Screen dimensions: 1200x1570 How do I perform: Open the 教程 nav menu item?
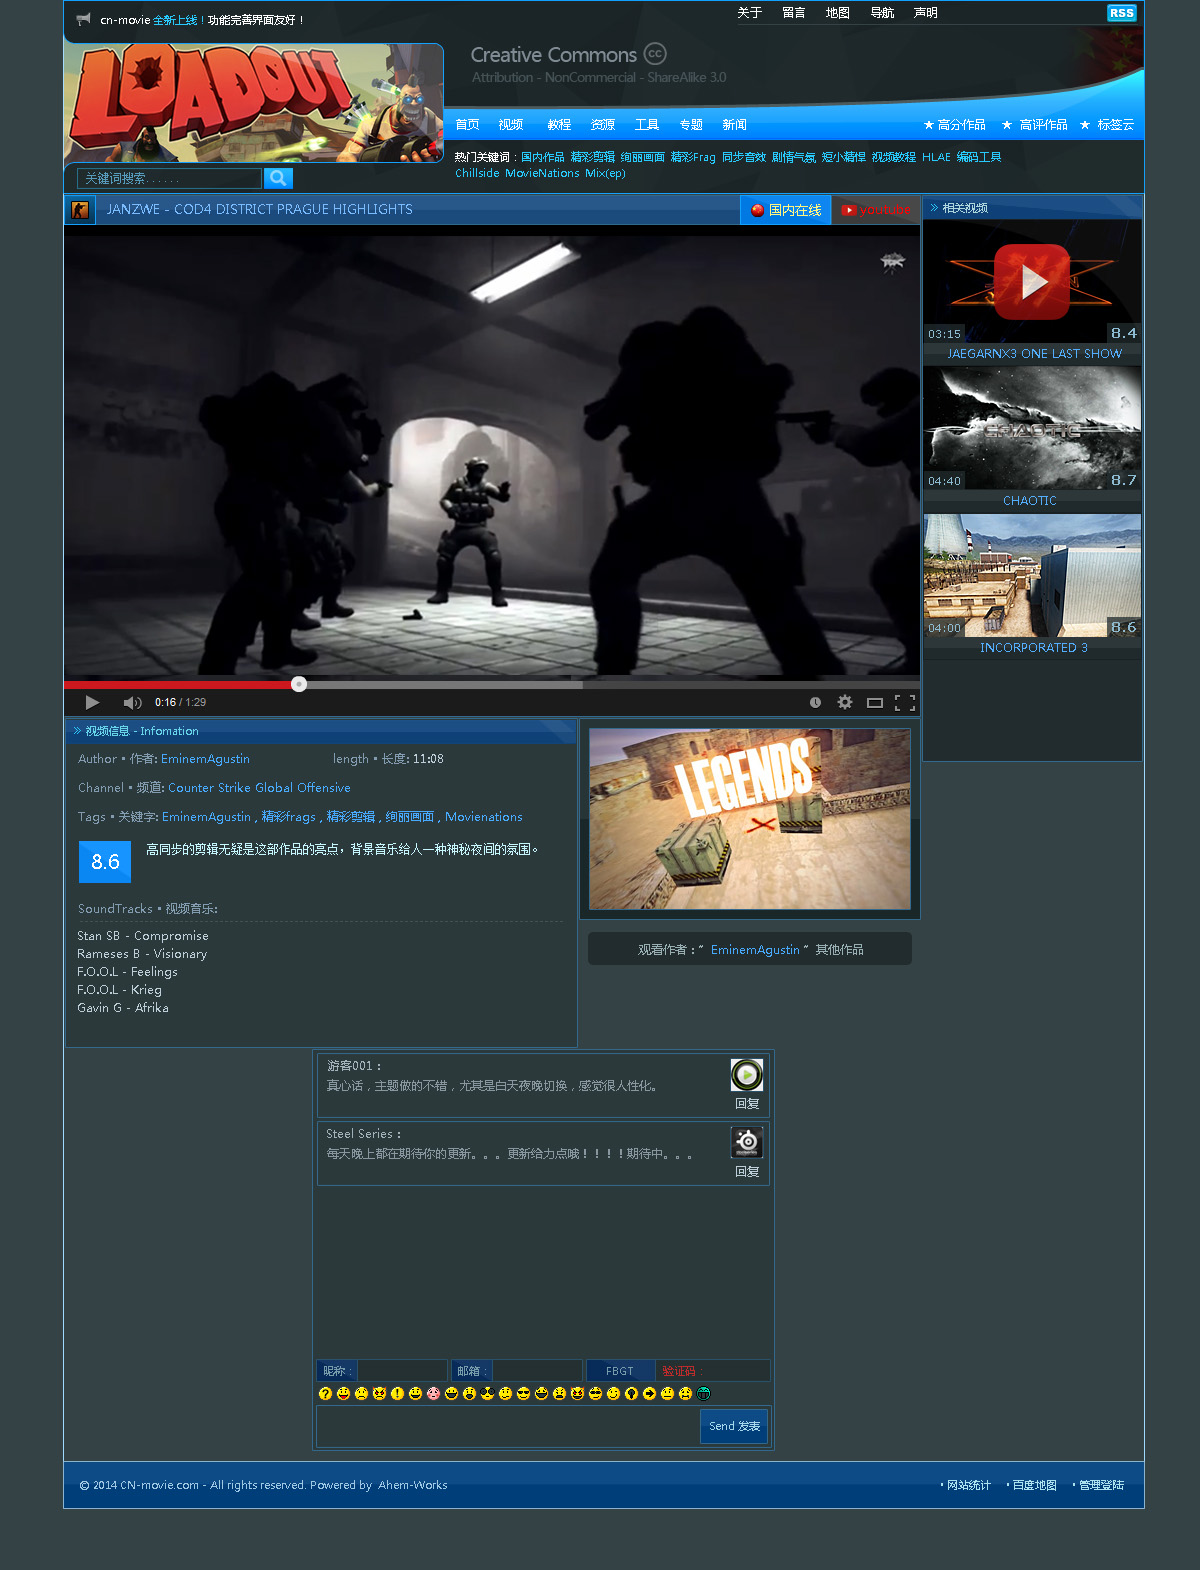pos(559,125)
